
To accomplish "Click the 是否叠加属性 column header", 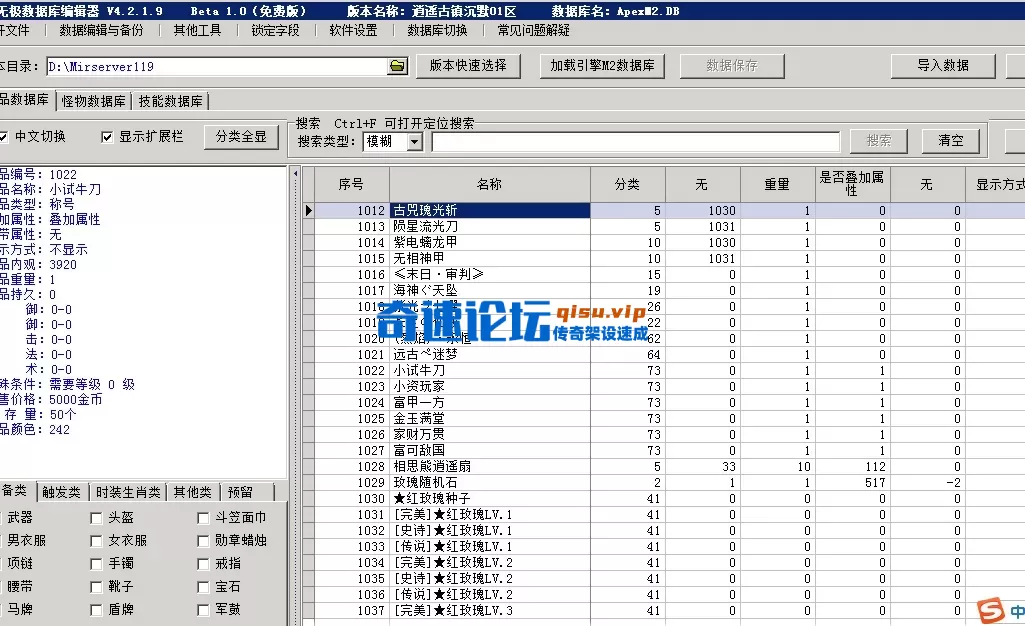I will (x=852, y=184).
